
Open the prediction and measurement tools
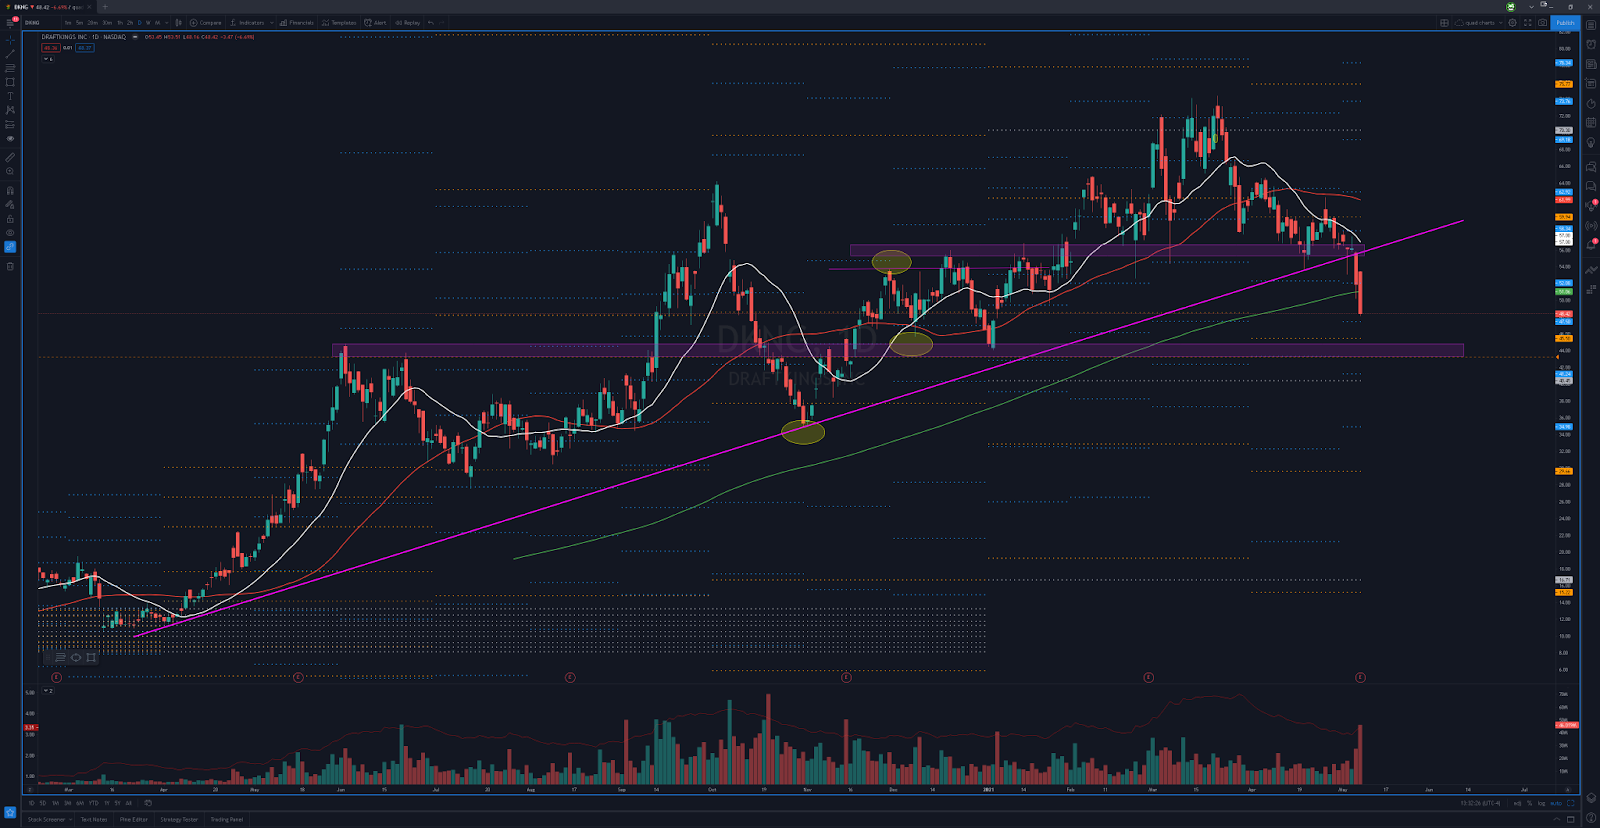click(x=10, y=125)
